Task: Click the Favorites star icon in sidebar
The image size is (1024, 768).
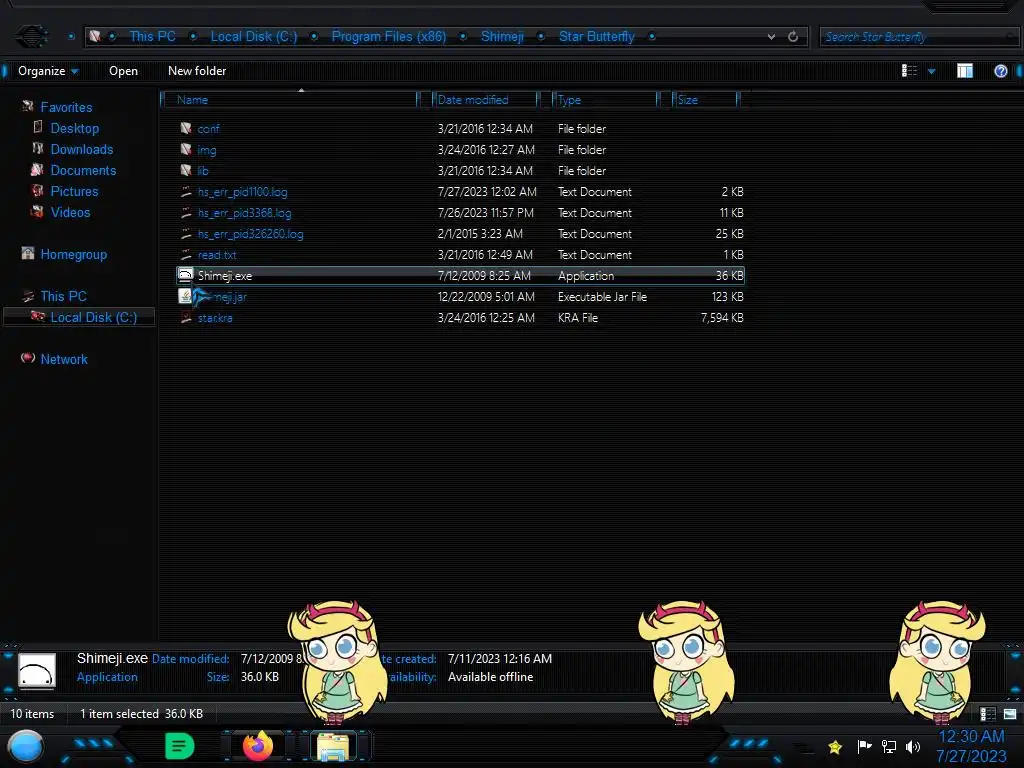Action: 27,106
